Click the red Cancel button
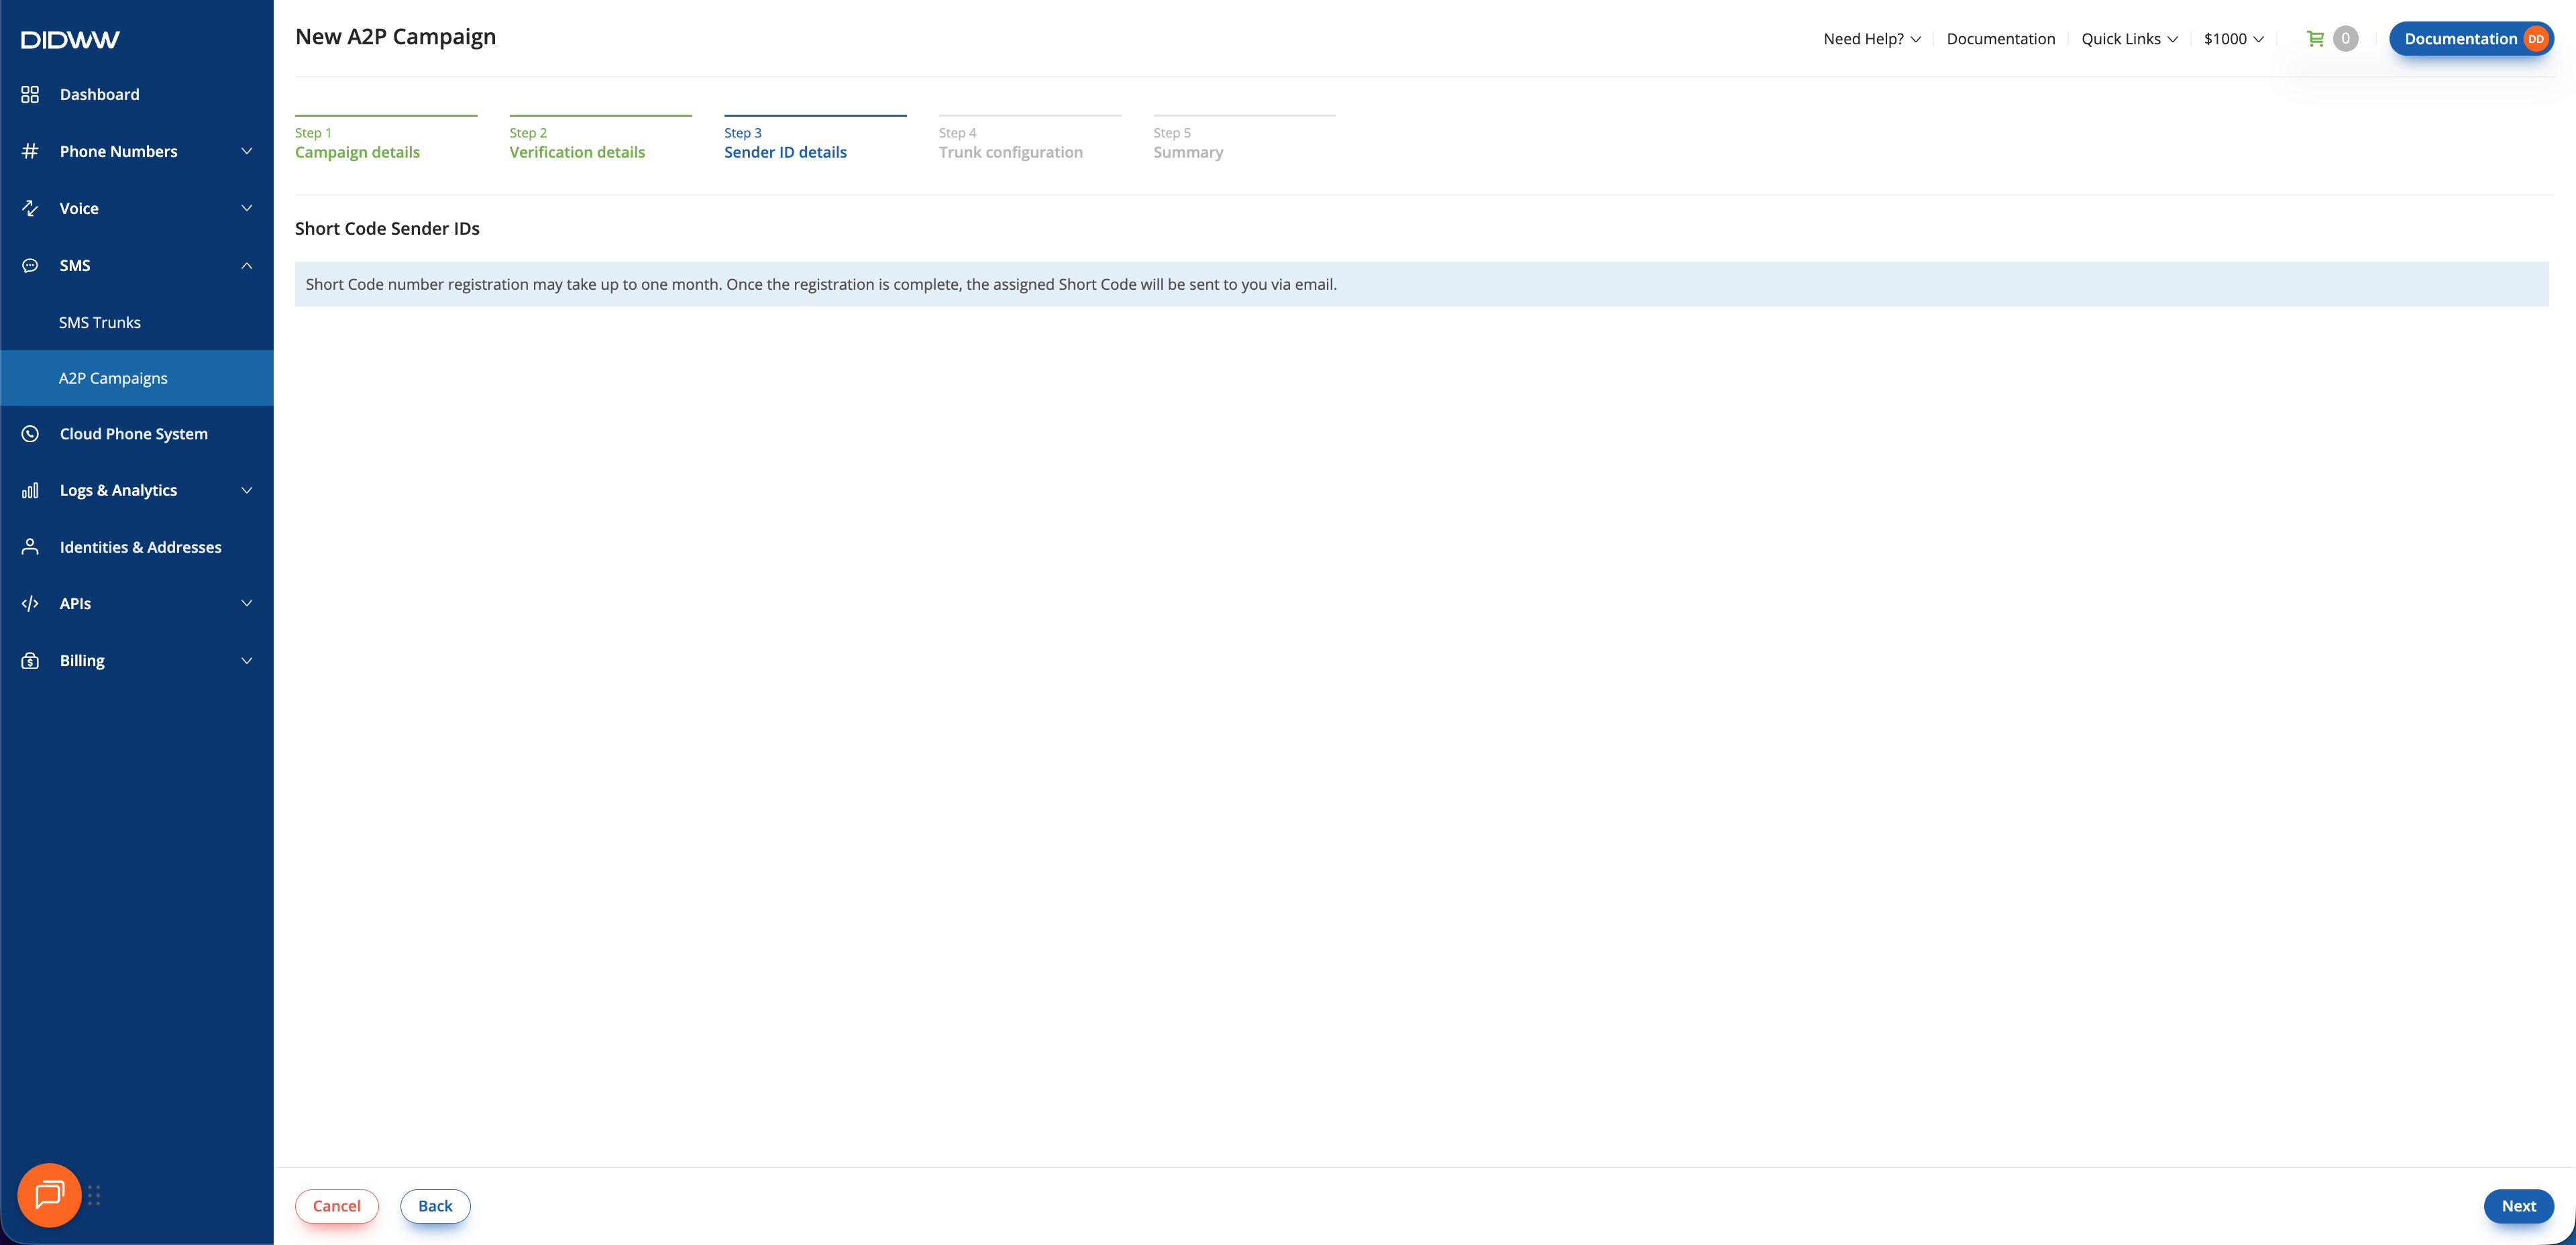The image size is (2576, 1245). coord(336,1206)
